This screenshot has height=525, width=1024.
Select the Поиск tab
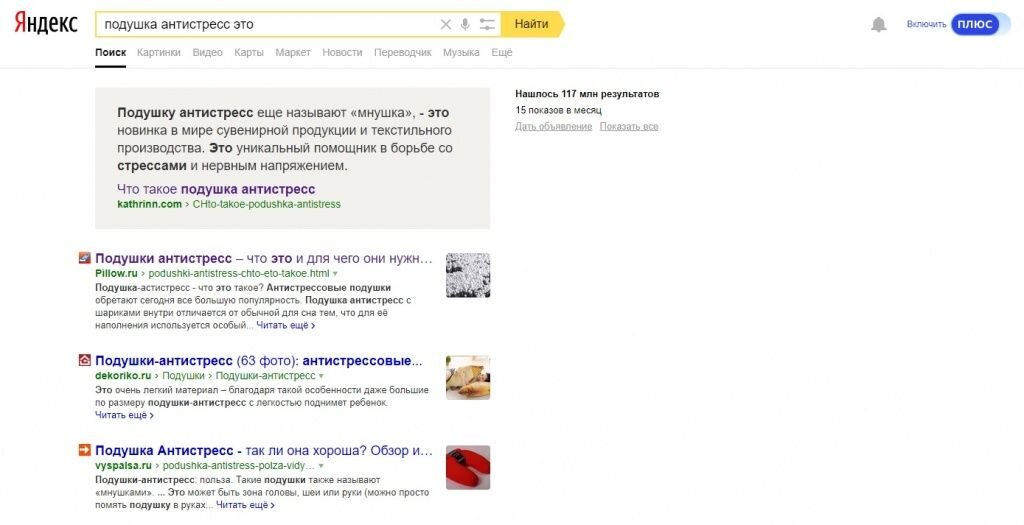coord(110,52)
